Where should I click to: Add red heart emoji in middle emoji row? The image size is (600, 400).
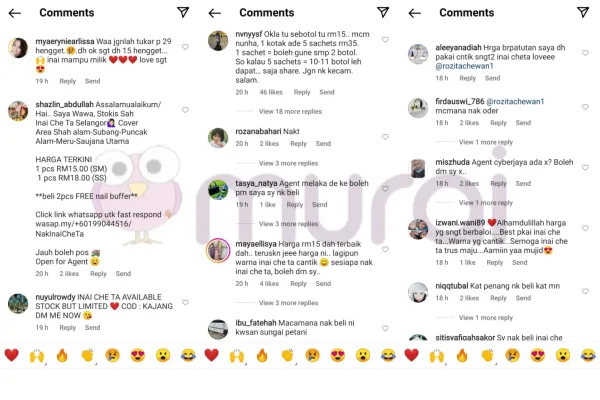[x=212, y=355]
